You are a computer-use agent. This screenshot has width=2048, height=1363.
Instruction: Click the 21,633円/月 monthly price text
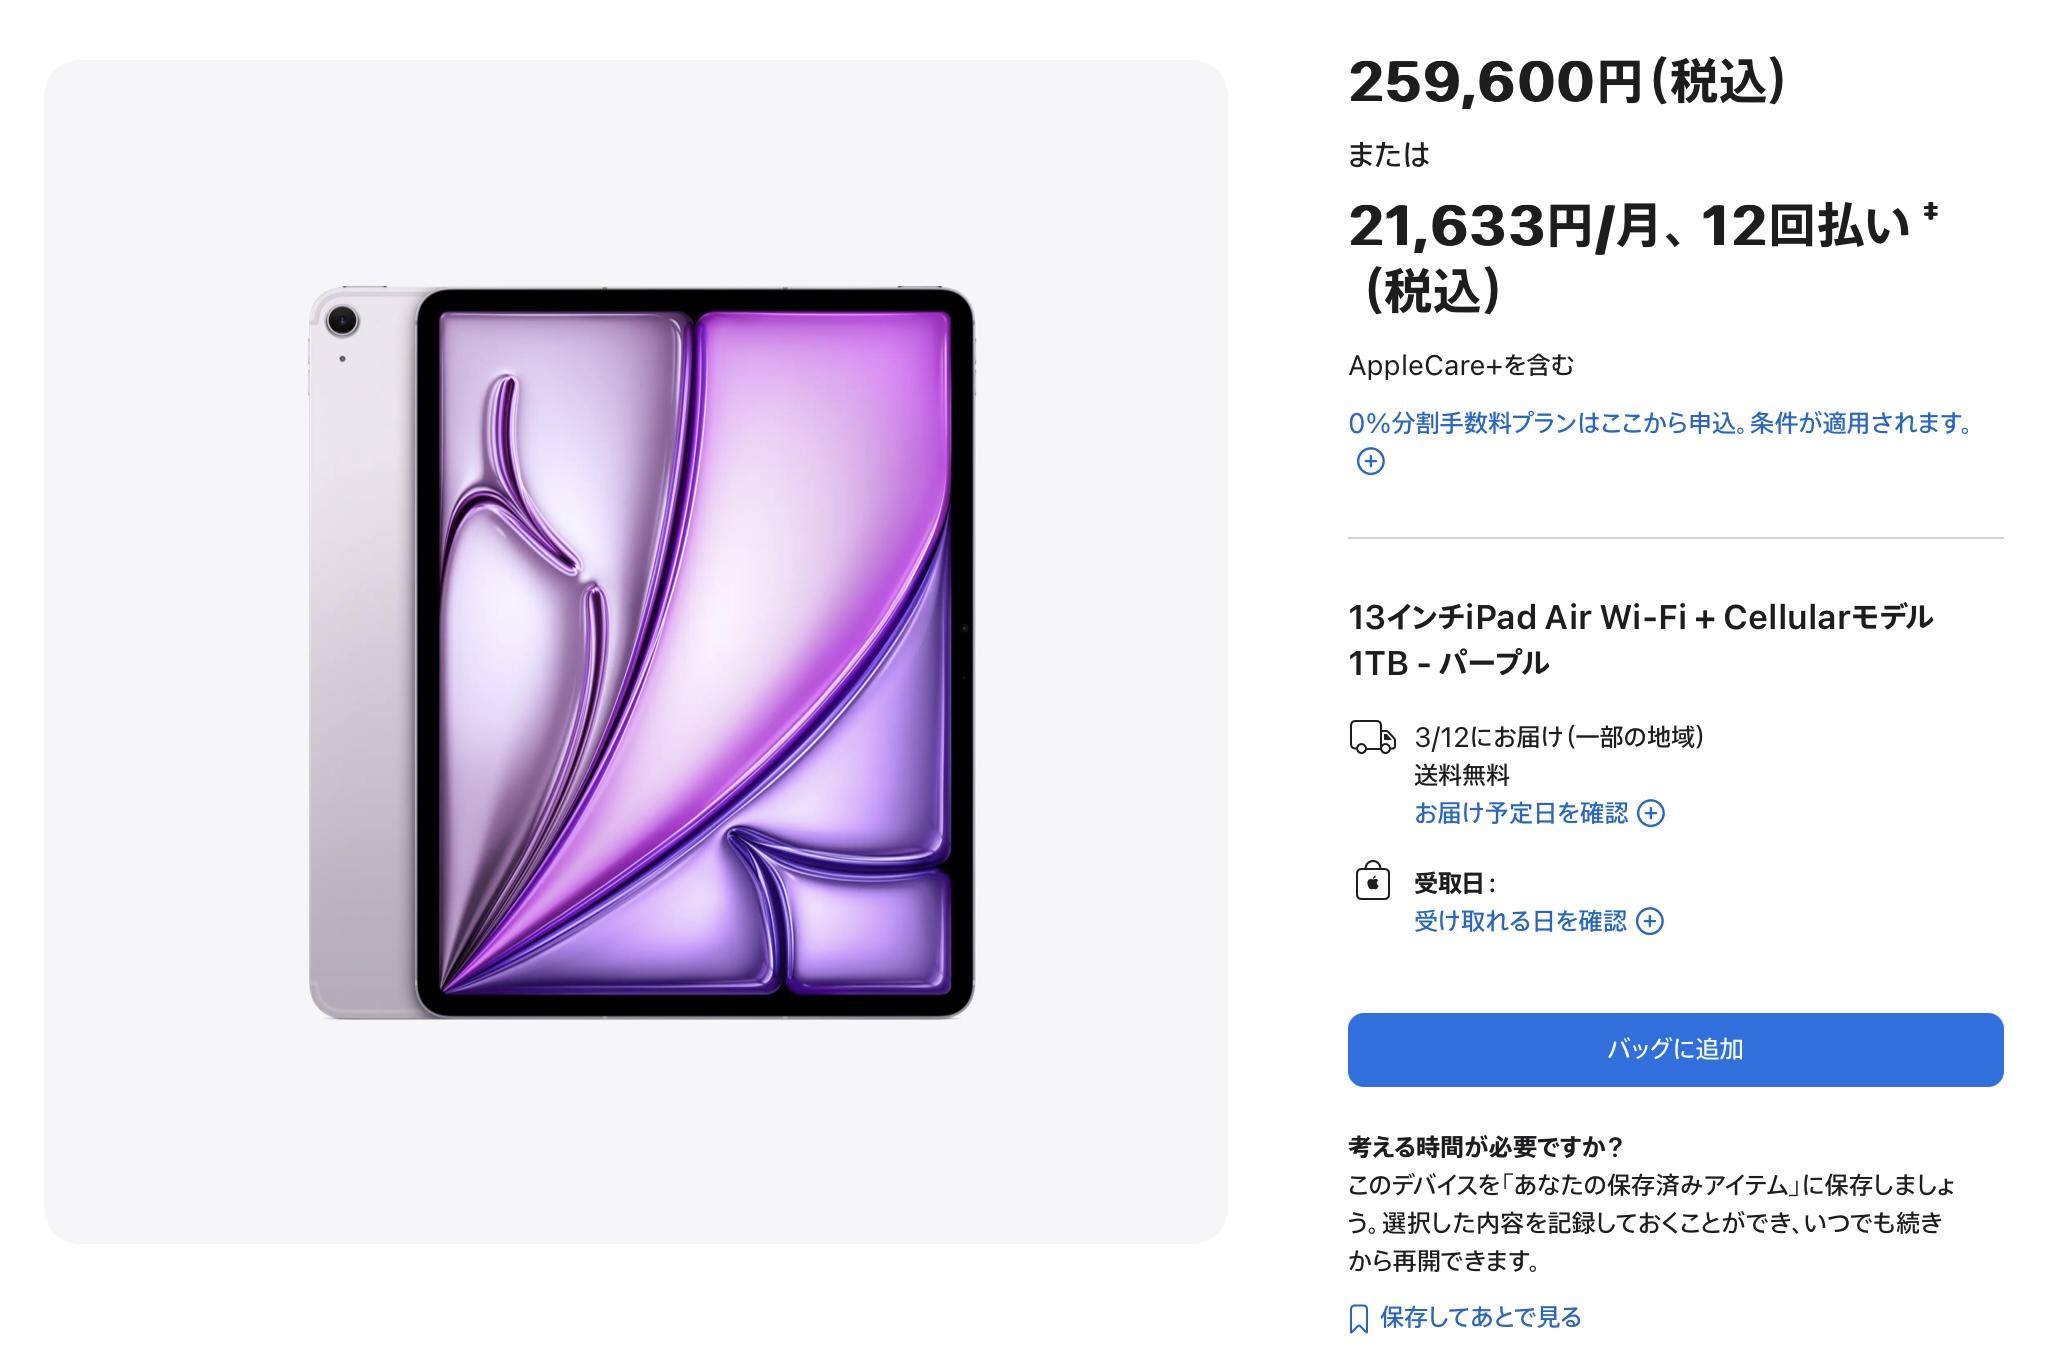[1505, 226]
